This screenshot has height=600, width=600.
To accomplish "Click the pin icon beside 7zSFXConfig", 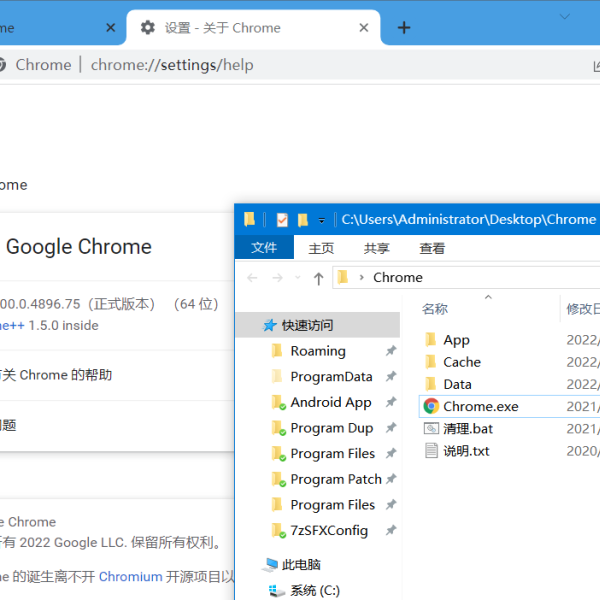I will pos(391,530).
